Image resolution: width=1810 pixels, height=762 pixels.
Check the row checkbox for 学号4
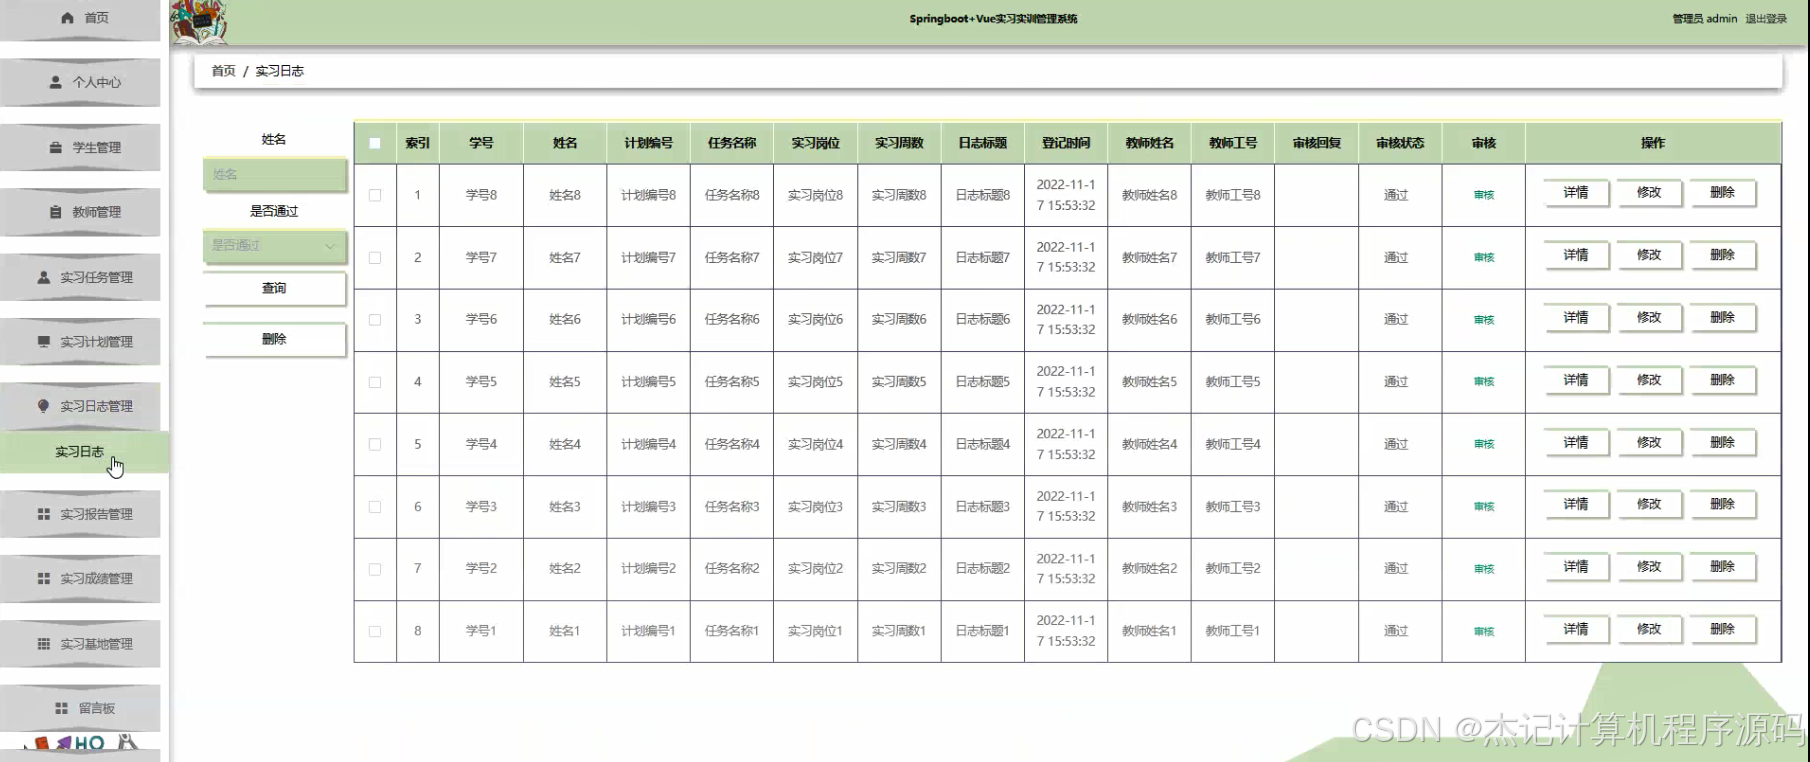(x=375, y=444)
